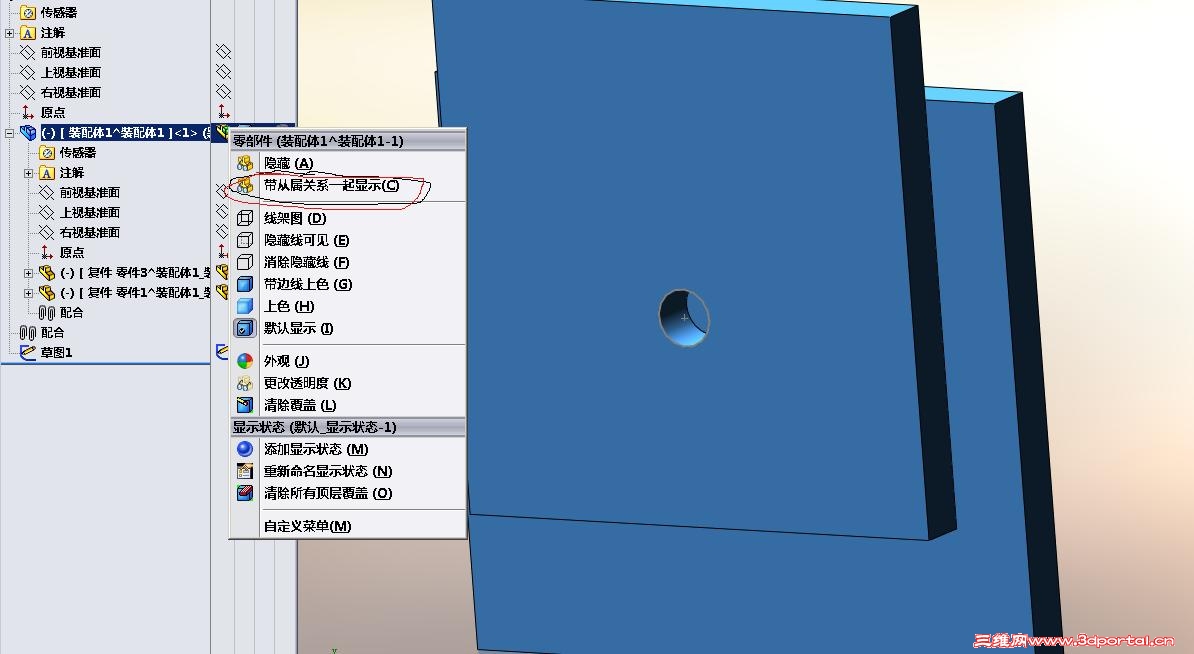Select the 草图1 sketch in the tree

46,353
